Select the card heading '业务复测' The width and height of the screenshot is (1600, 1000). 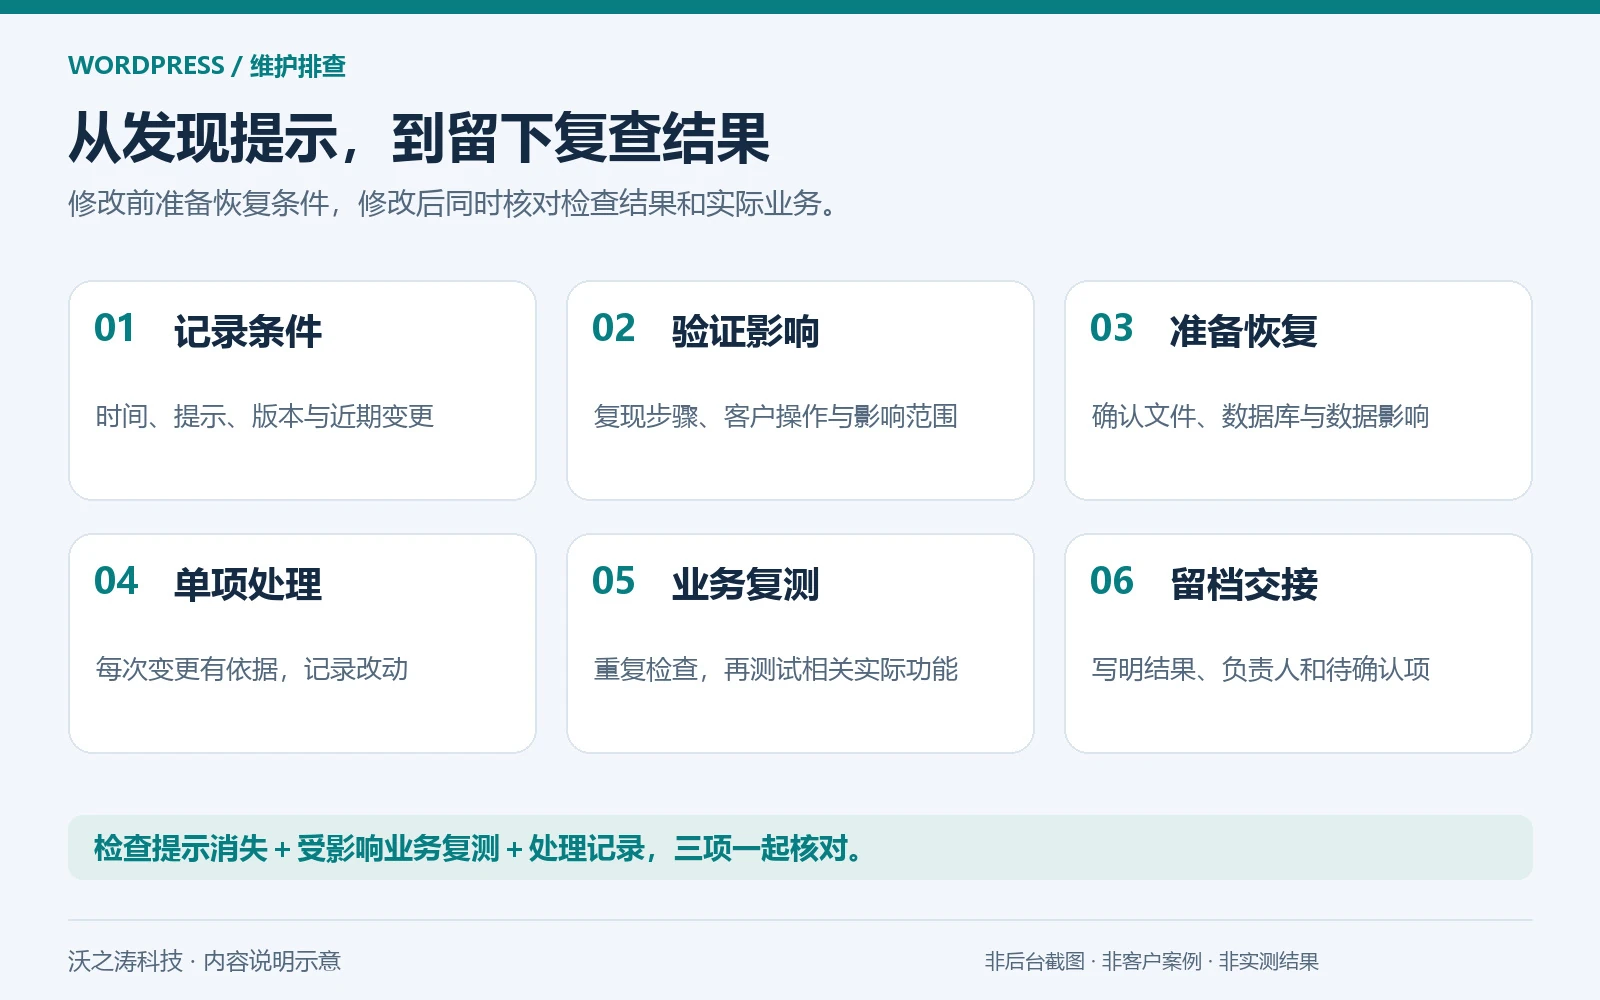click(746, 584)
